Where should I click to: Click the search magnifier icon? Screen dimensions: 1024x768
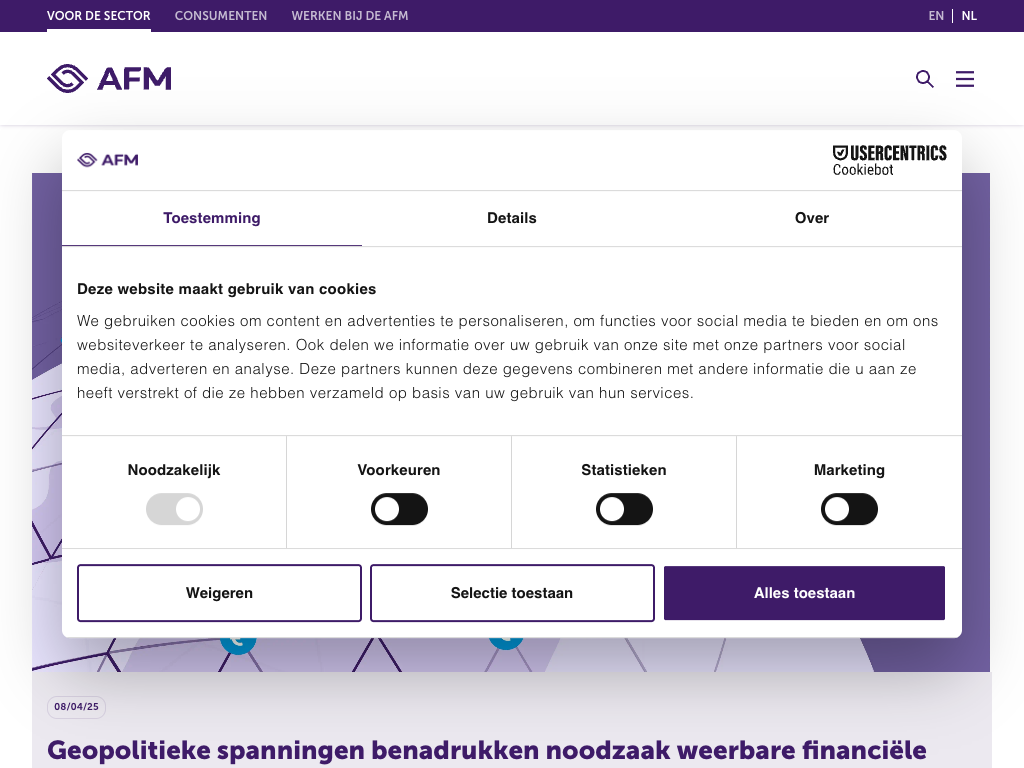pos(924,79)
